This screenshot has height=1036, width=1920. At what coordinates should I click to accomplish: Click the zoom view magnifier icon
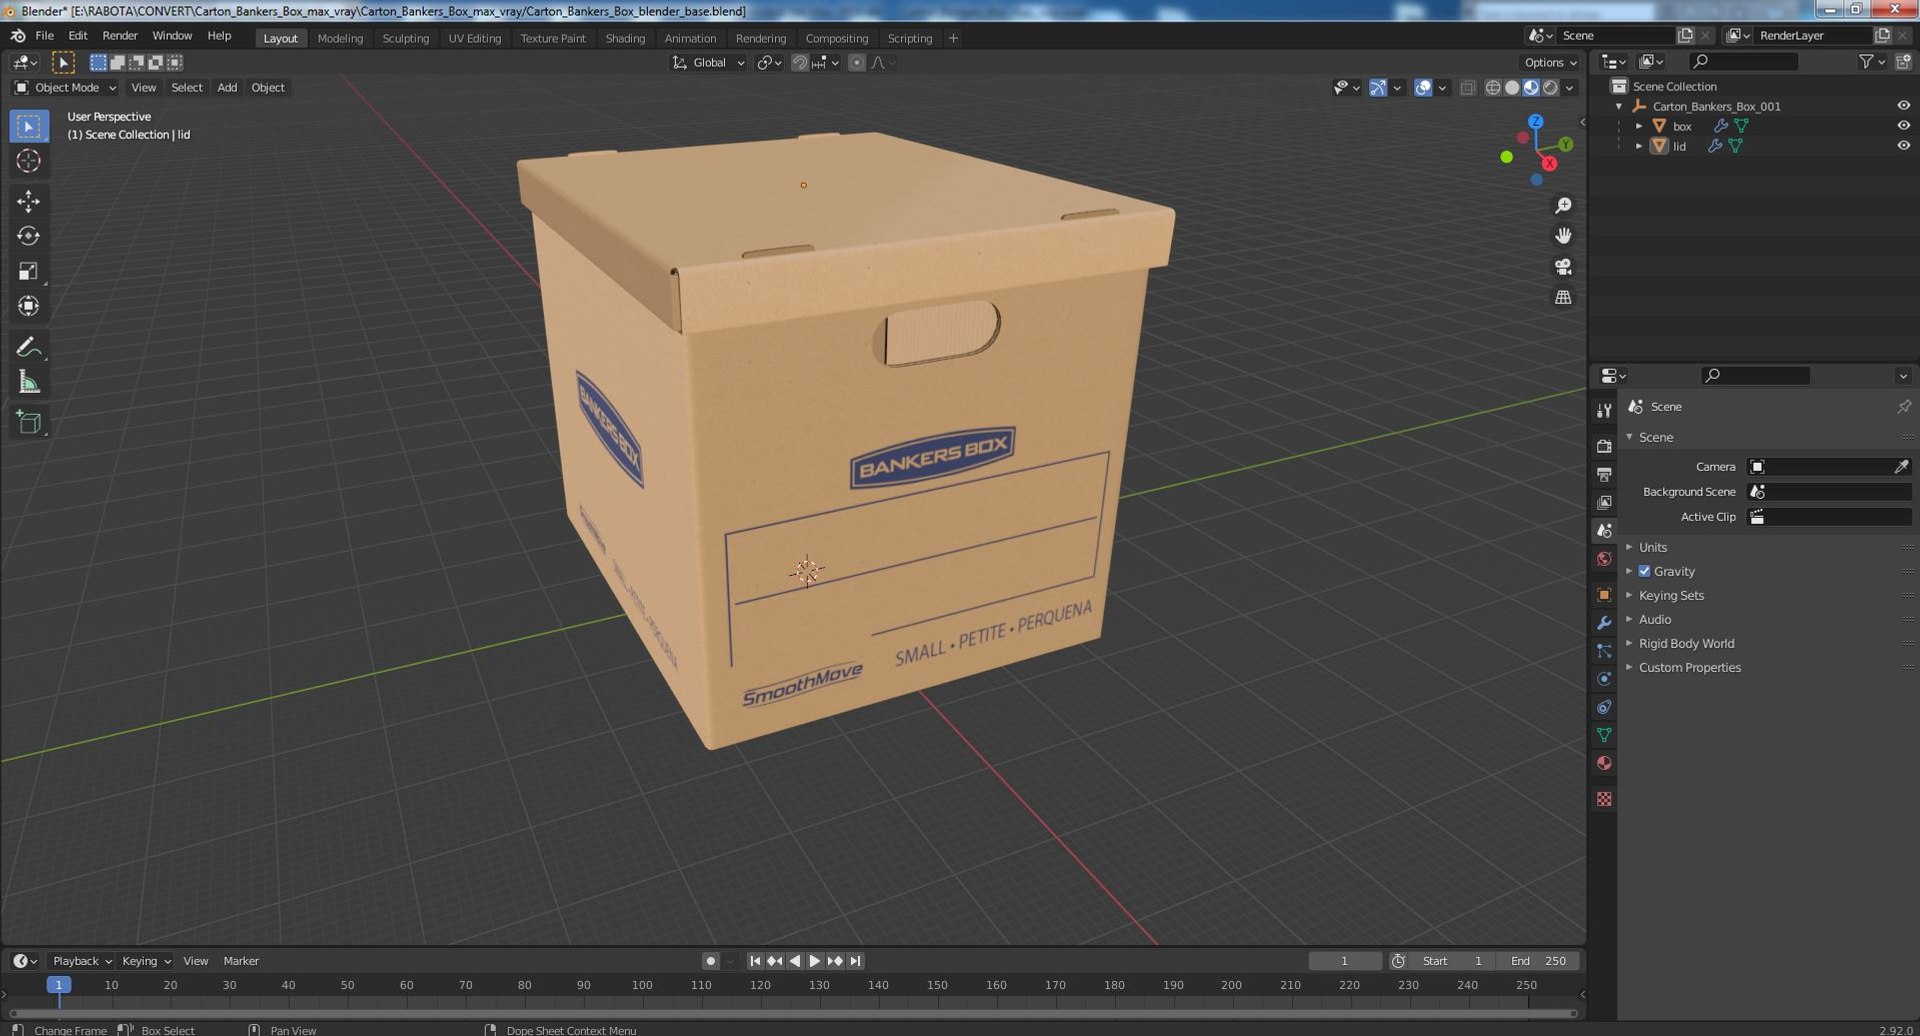click(1563, 205)
